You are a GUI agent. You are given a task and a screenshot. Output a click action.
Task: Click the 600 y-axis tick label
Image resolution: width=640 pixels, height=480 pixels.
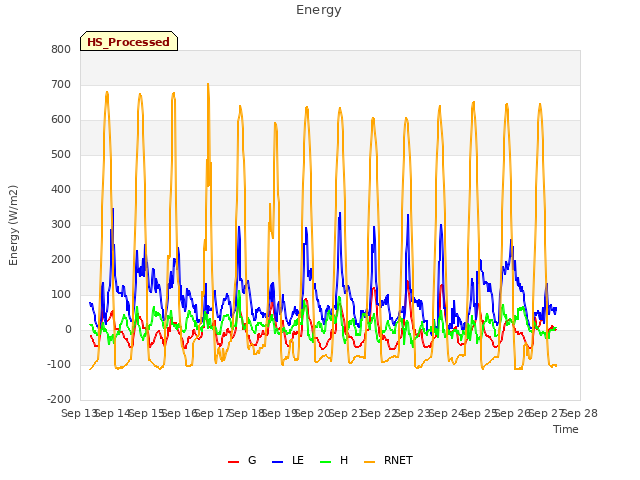(61, 120)
